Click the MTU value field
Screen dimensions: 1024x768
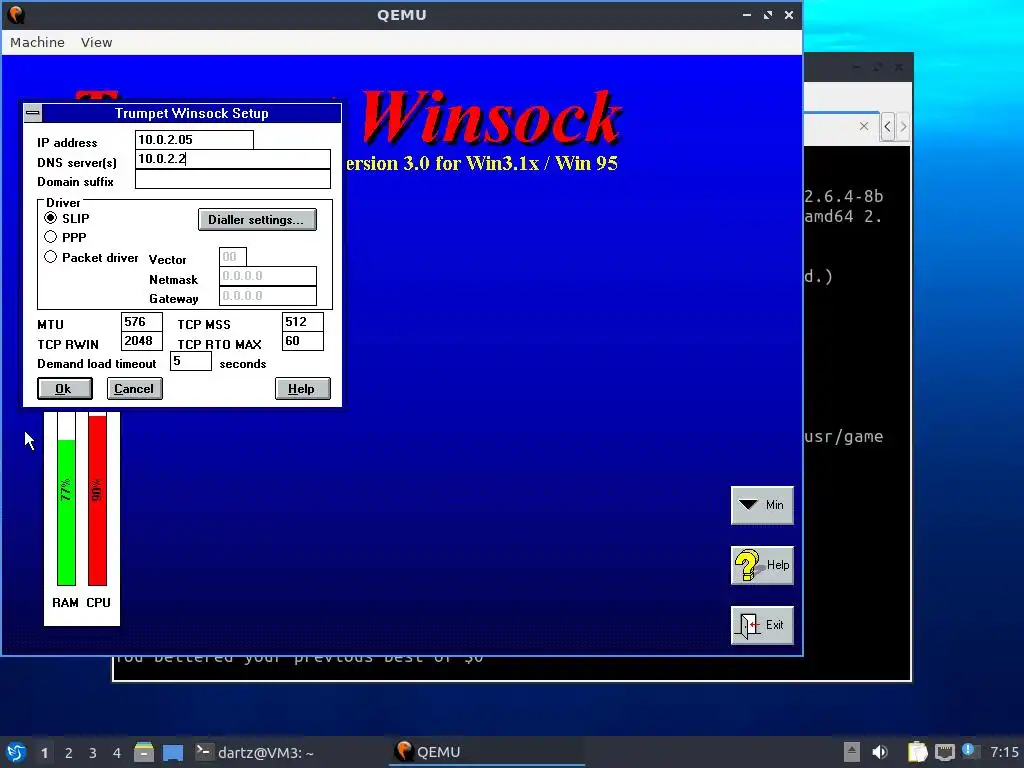pos(142,322)
